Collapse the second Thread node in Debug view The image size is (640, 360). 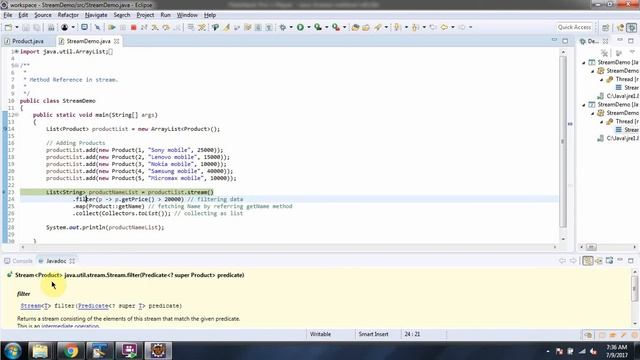click(602, 122)
